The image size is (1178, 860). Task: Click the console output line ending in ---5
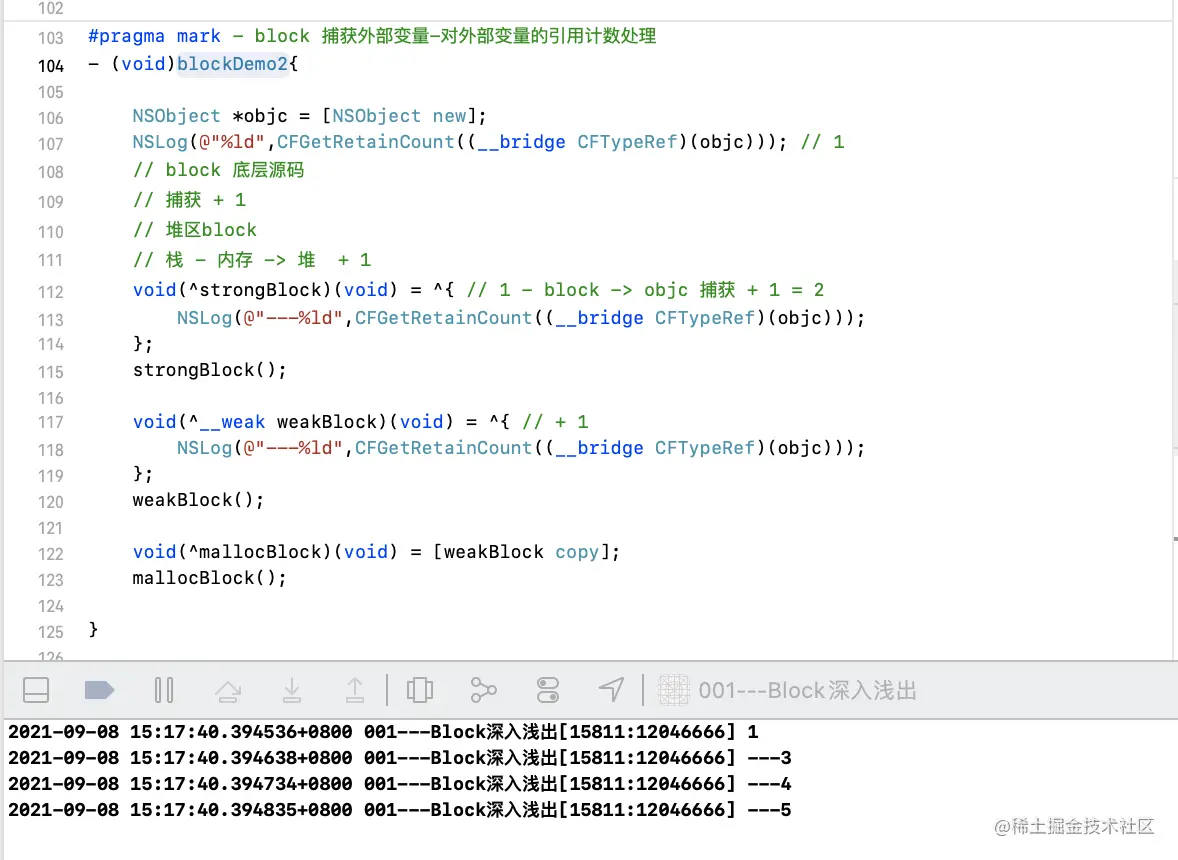(400, 810)
